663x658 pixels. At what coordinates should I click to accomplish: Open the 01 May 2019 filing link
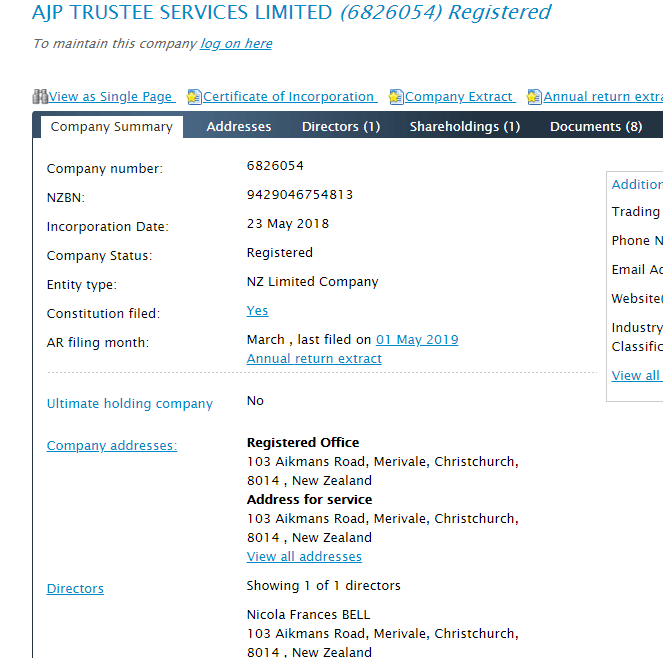(x=417, y=340)
